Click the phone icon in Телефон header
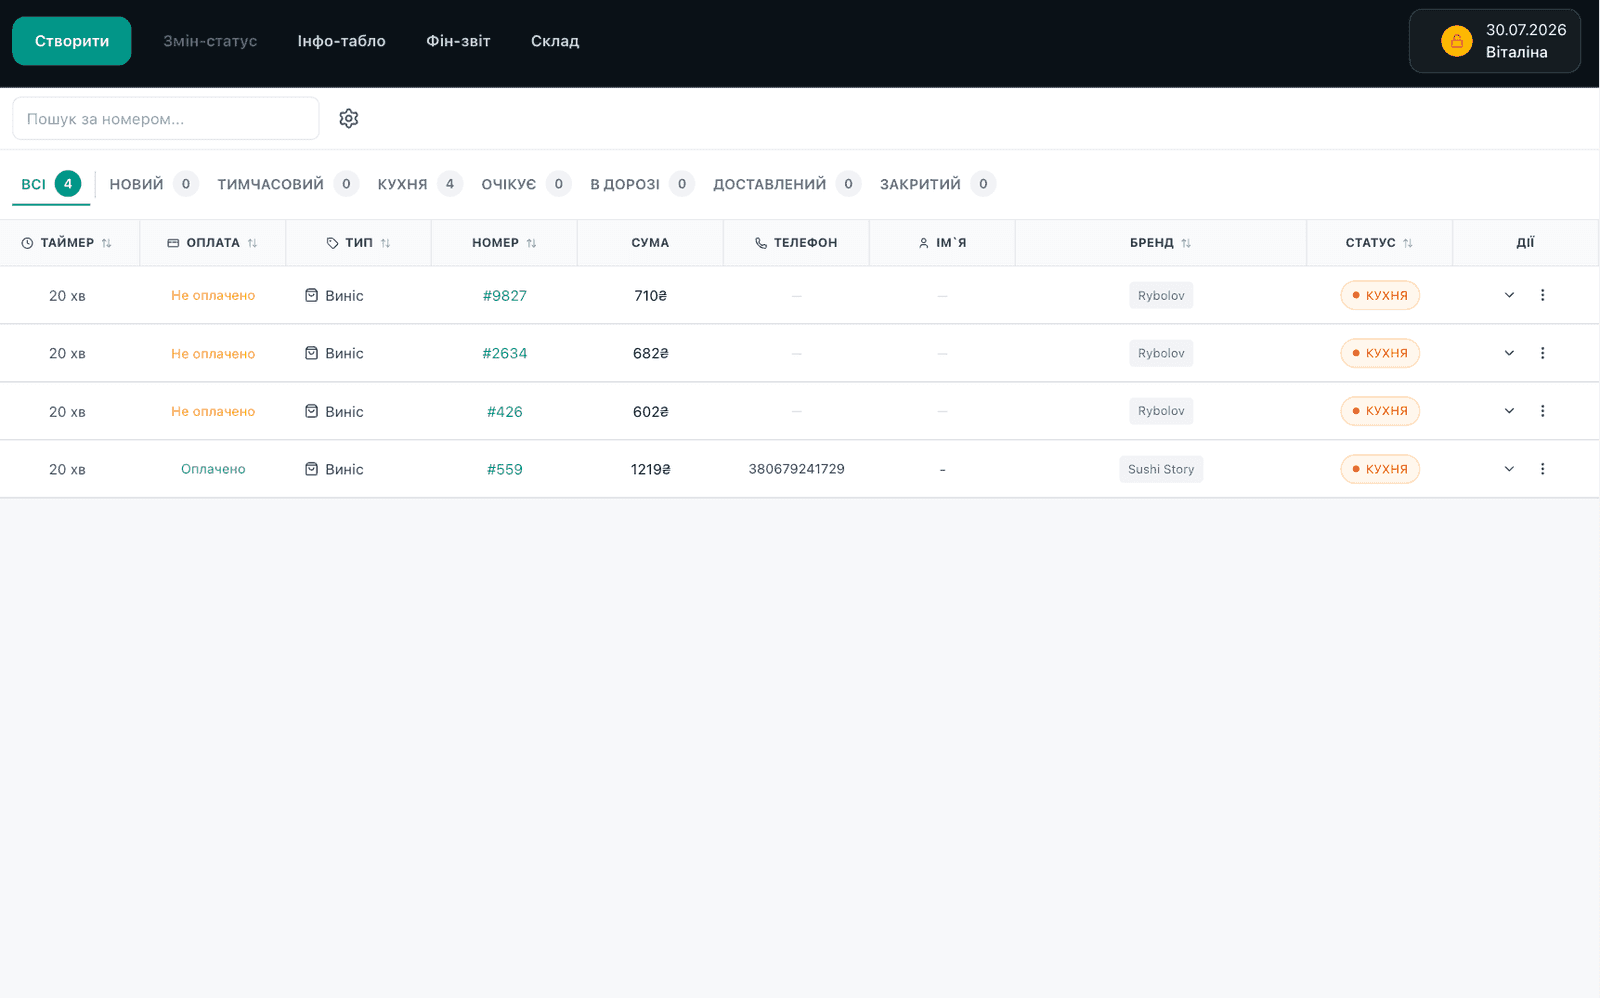Screen dimensions: 1600x998 (761, 243)
